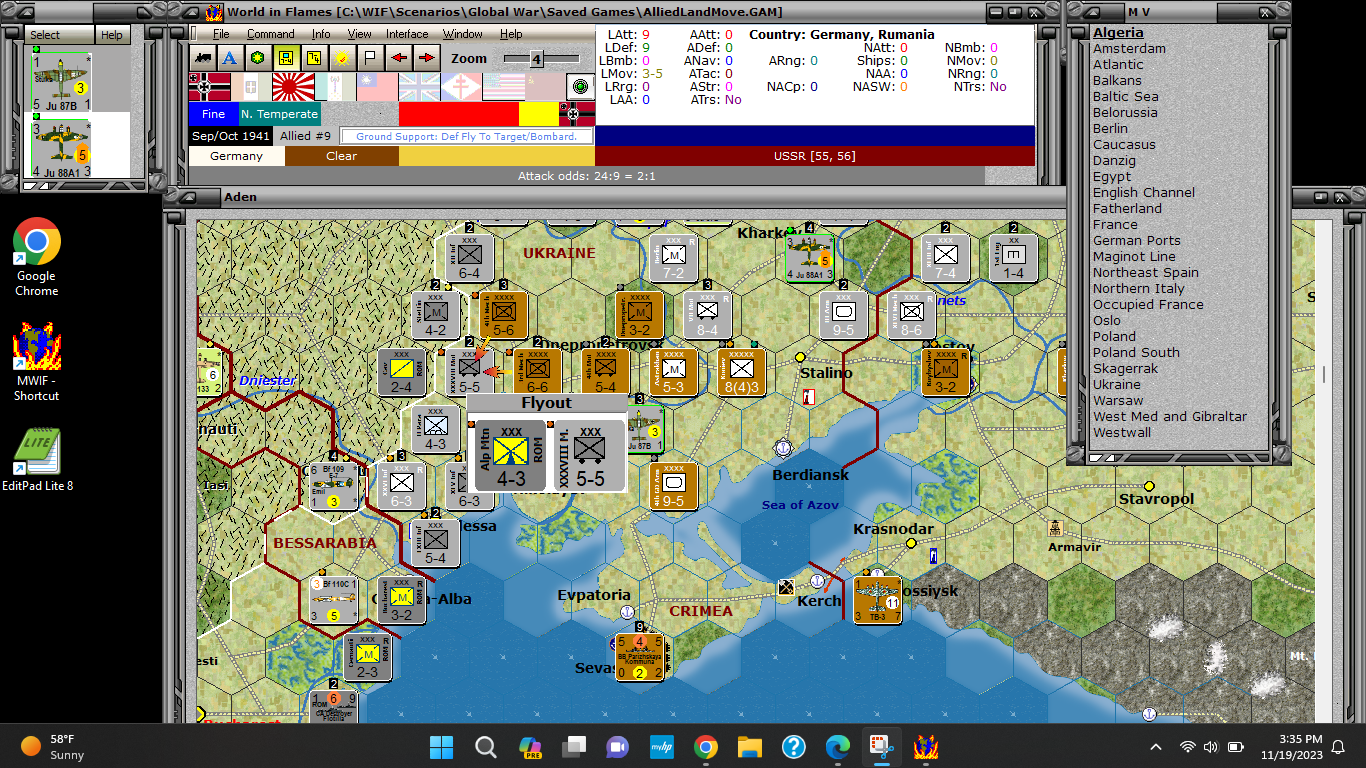Select the Free French cross flag
This screenshot has height=768, width=1366.
click(461, 87)
